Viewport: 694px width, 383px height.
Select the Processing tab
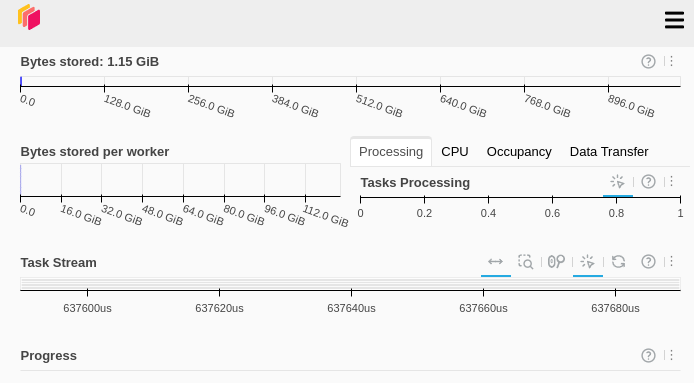(391, 152)
